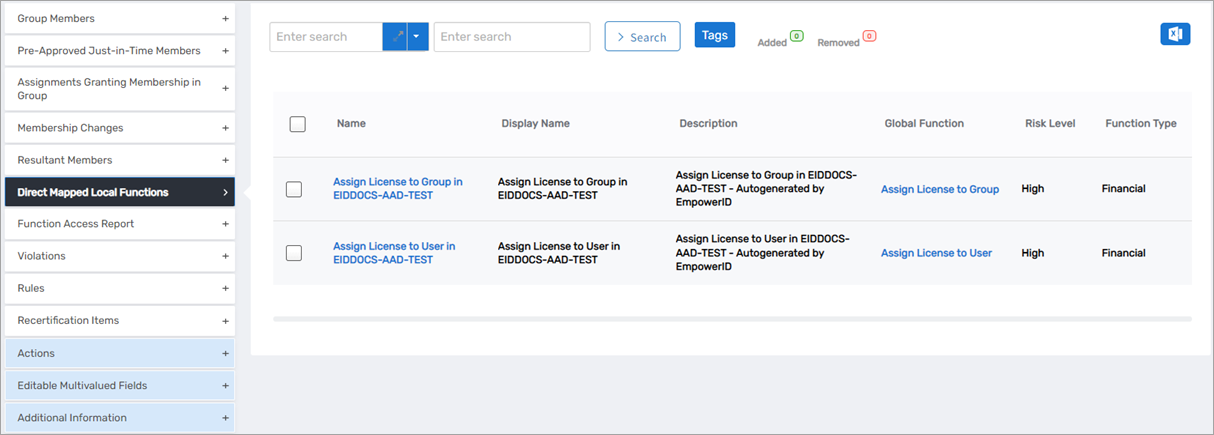Click the horizontal scrollbar below the table
This screenshot has height=435, width=1214.
click(731, 319)
